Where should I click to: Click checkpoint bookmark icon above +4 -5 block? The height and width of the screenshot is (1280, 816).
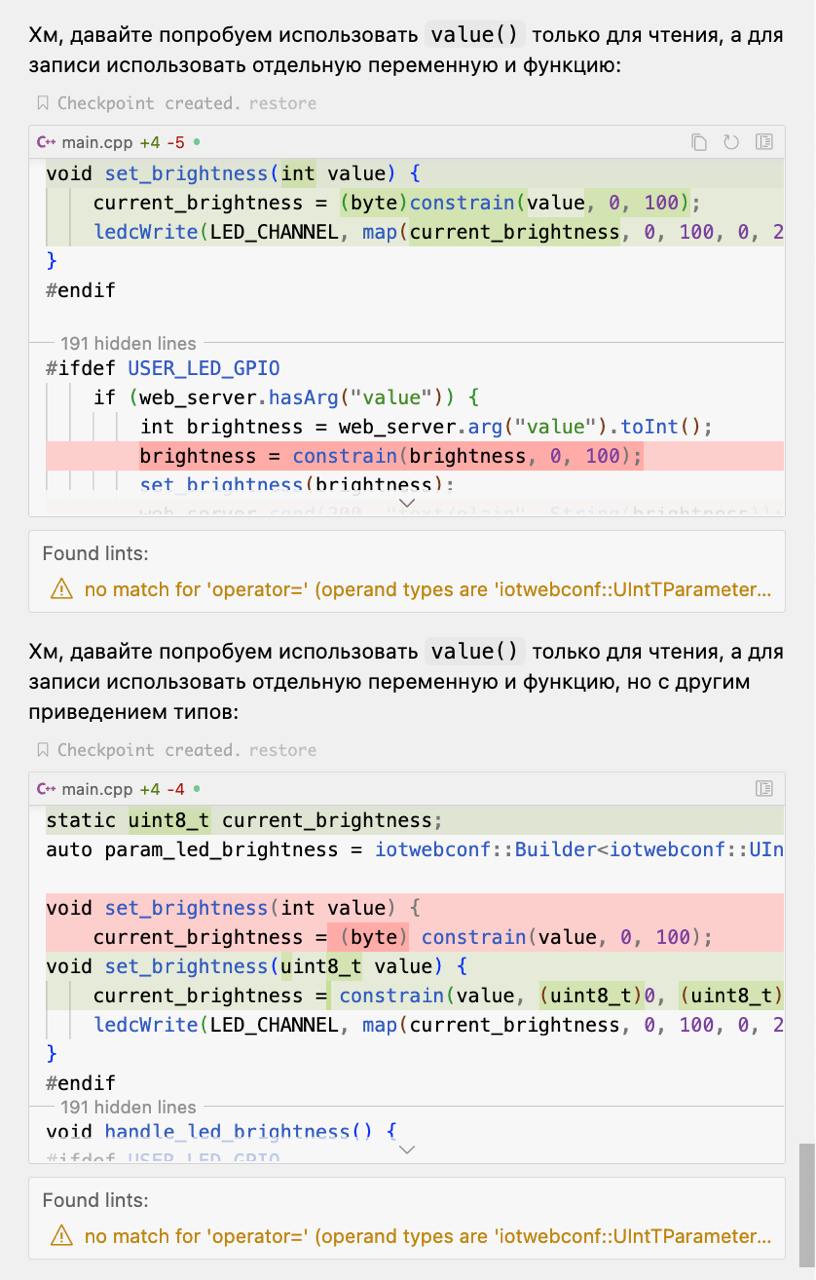coord(43,103)
